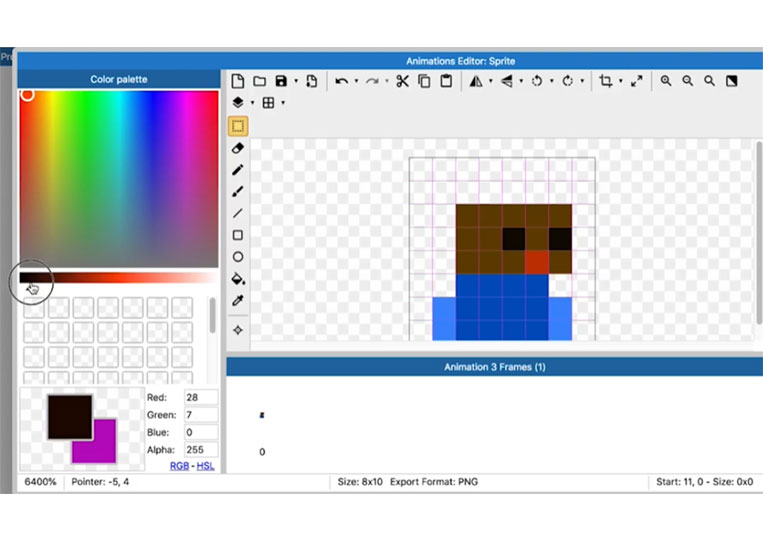This screenshot has width=763, height=541.
Task: Click the canvas vertical scrollbar
Action: pyautogui.click(x=759, y=234)
